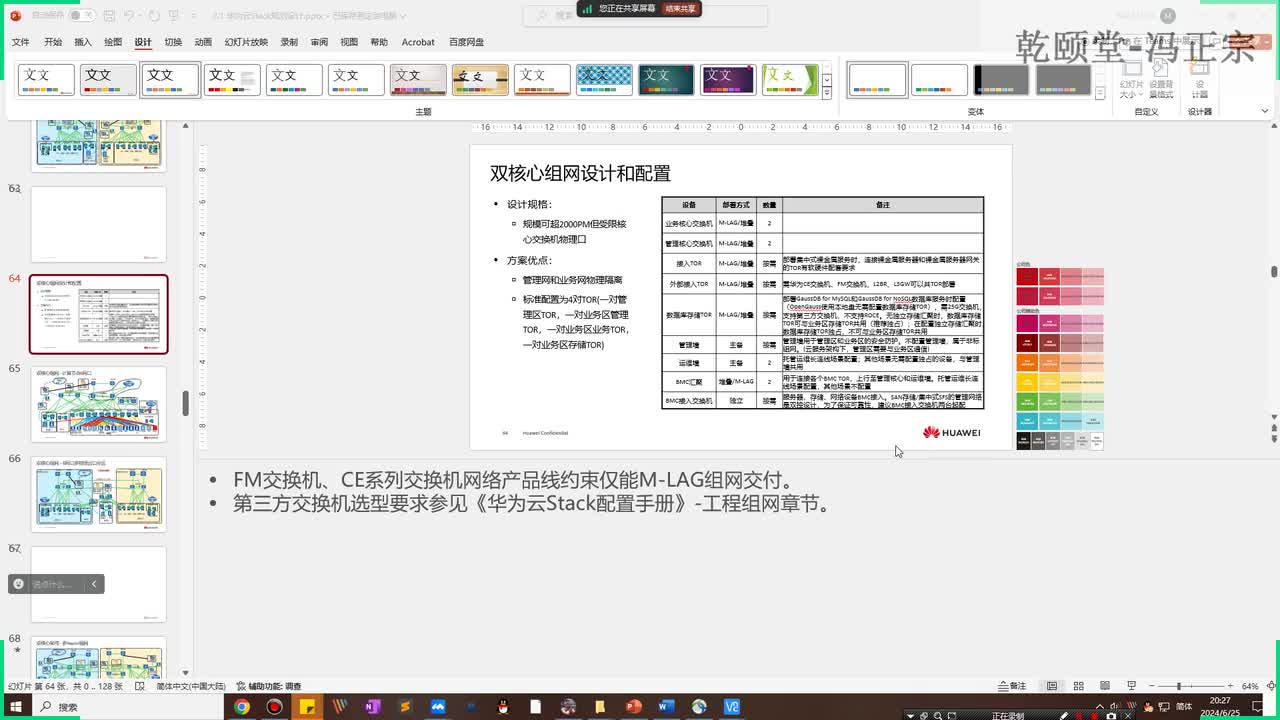1280x720 pixels.
Task: Select the first white variant thumbnail
Action: pyautogui.click(x=877, y=79)
